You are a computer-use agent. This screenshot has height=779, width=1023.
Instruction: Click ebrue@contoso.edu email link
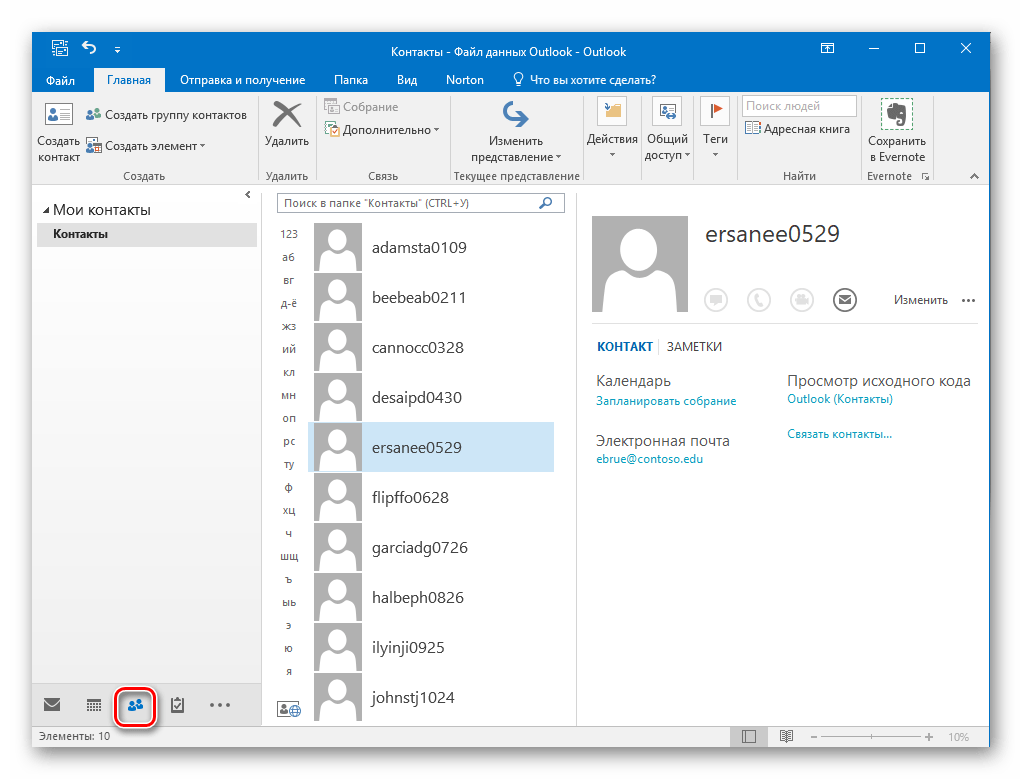point(649,460)
